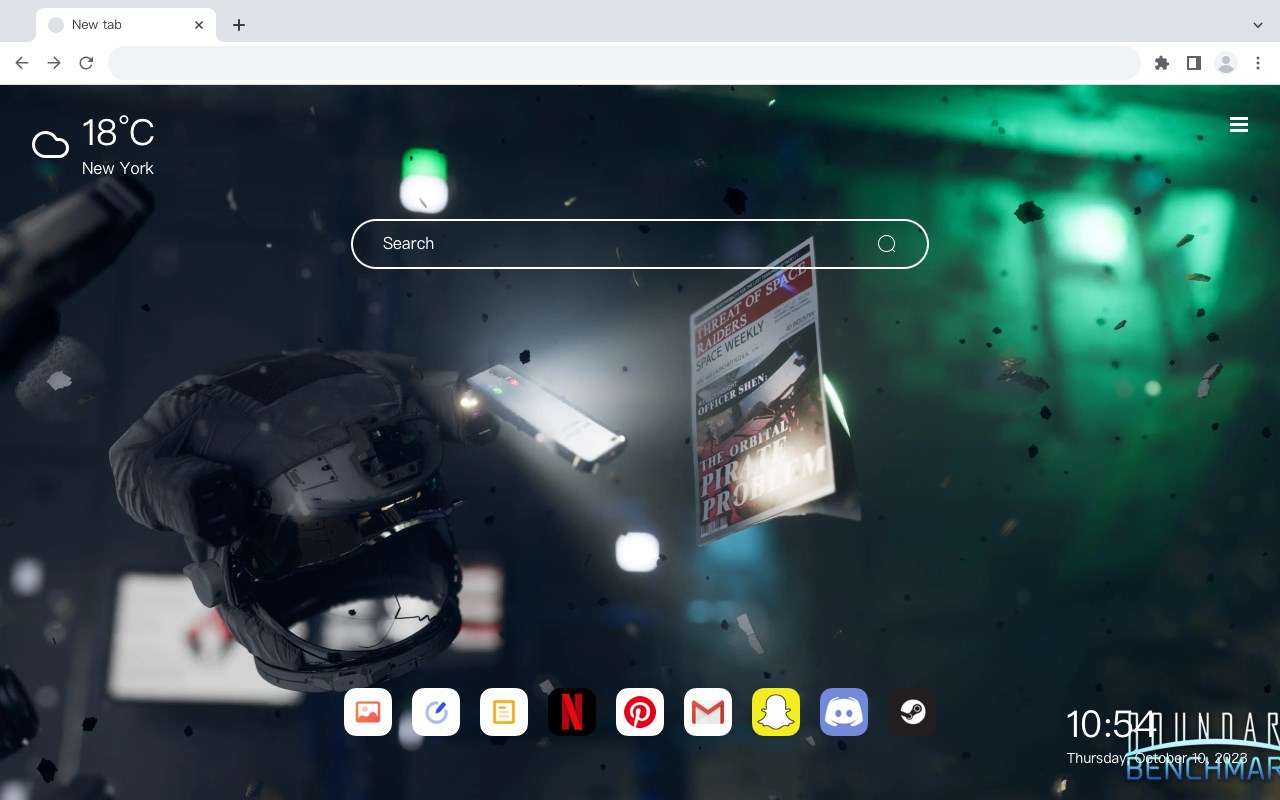Open the Steam shortcut
Viewport: 1280px width, 800px height.
tap(912, 712)
